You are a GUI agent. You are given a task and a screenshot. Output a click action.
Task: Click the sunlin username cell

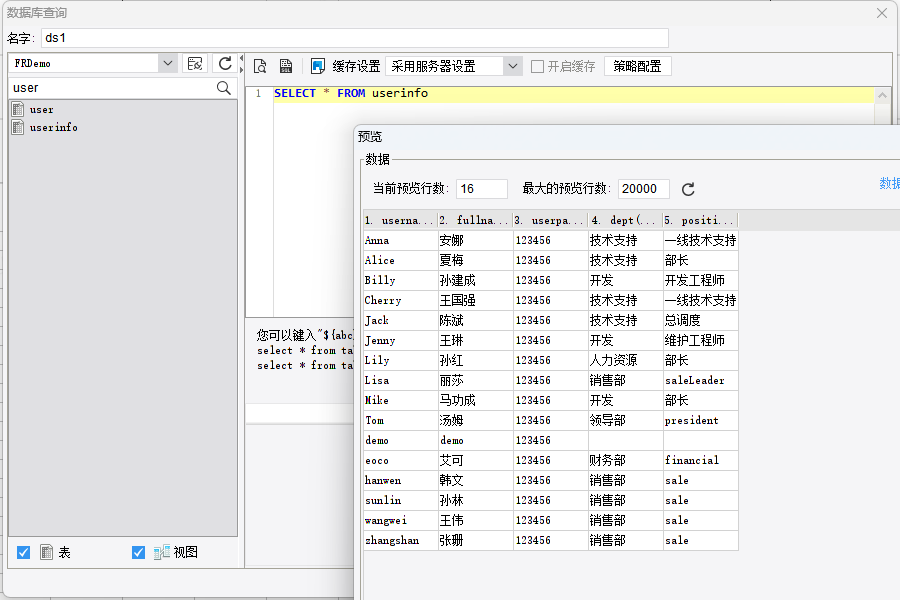(401, 501)
